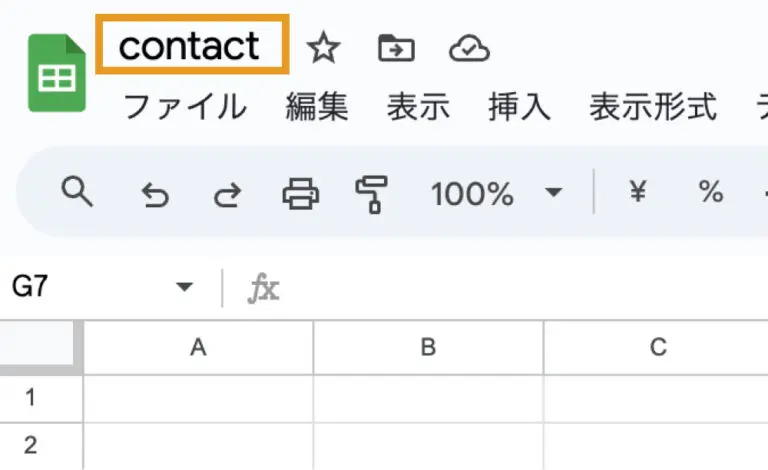Open the 表示形式 menu
Screen dimensions: 768x470
coord(652,106)
